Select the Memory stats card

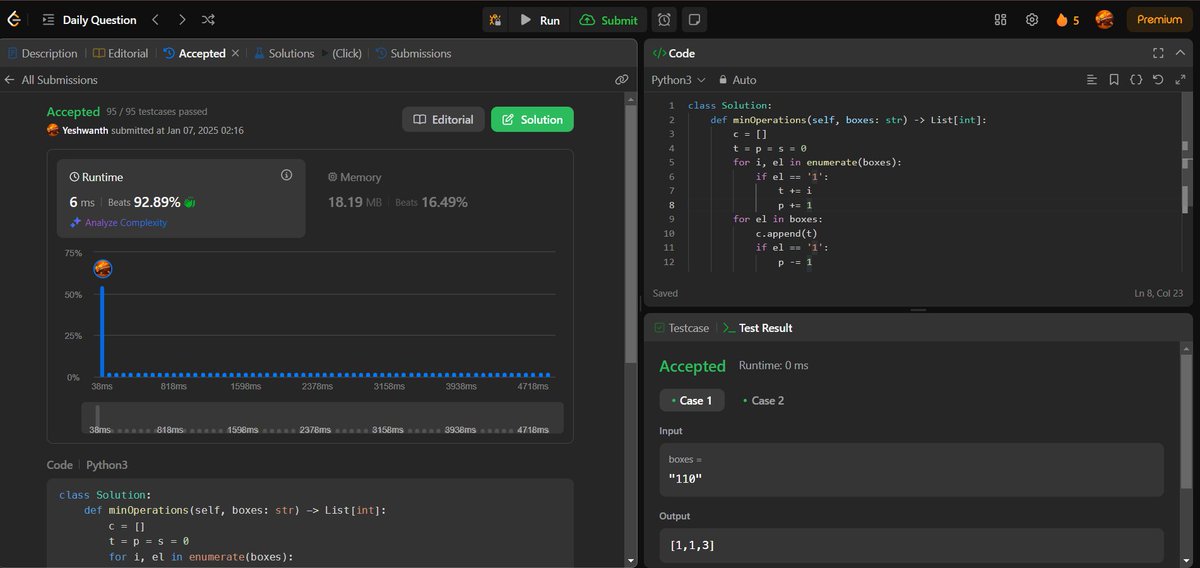point(437,197)
